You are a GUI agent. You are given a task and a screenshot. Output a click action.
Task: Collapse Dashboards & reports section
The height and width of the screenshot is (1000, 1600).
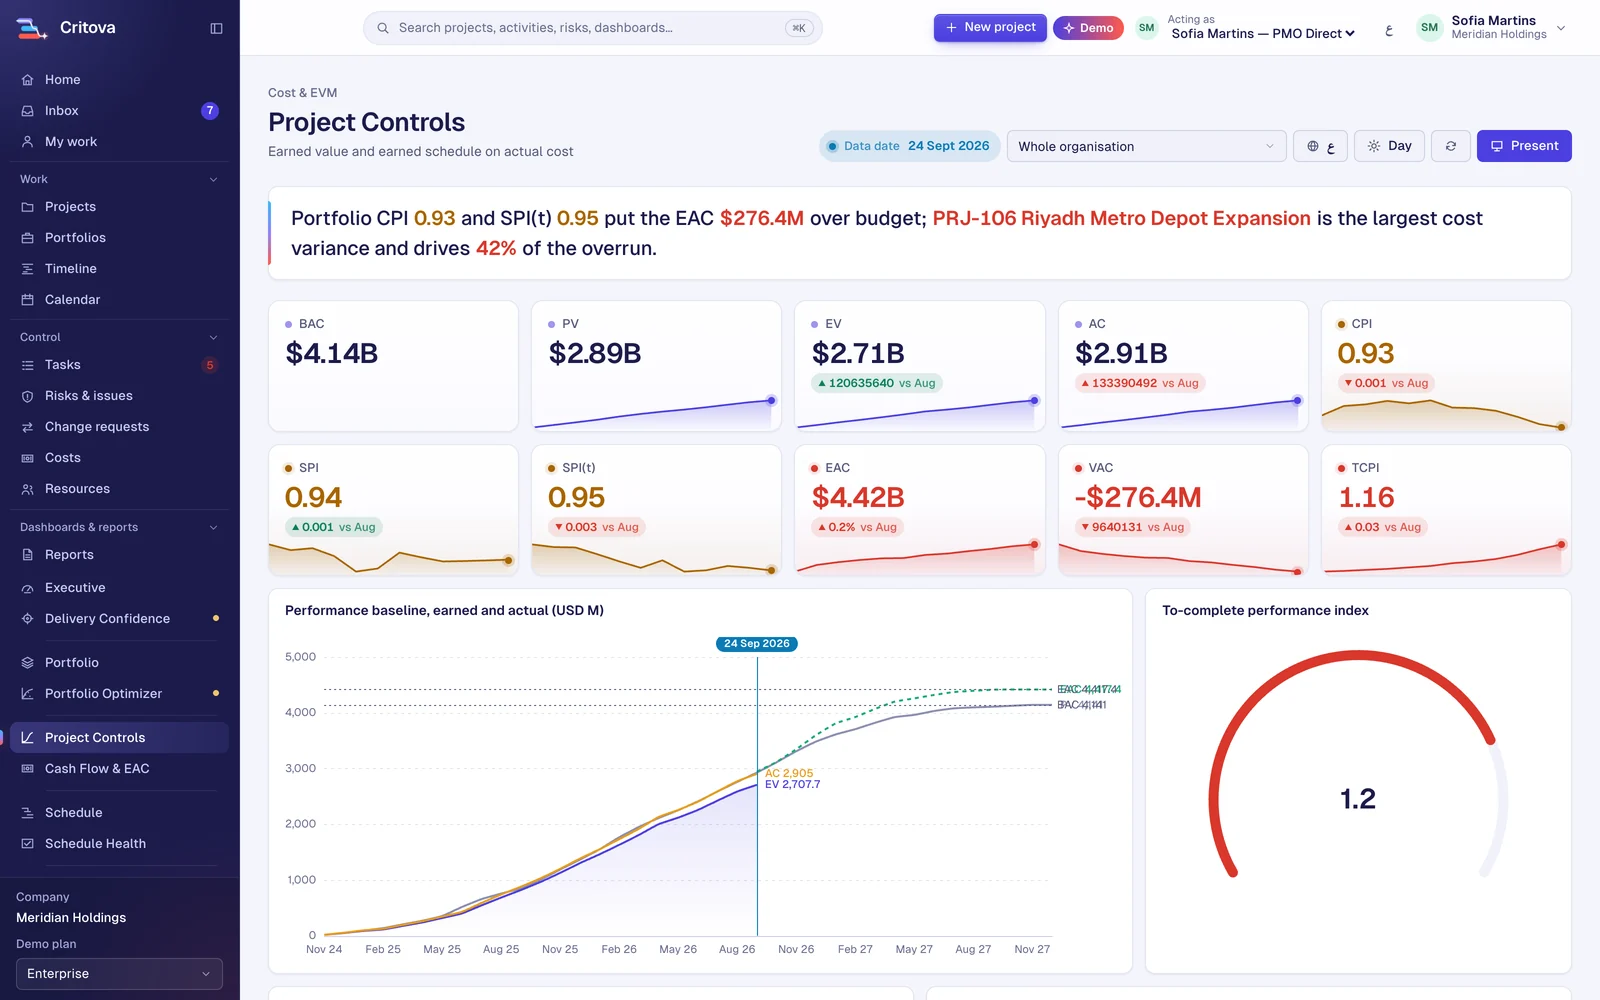(213, 528)
